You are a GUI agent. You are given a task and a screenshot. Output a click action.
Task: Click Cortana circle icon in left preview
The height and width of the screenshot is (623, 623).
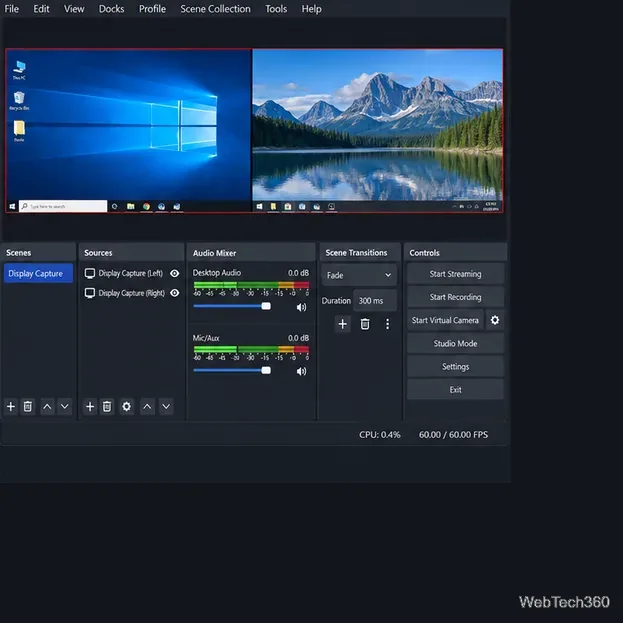click(114, 206)
